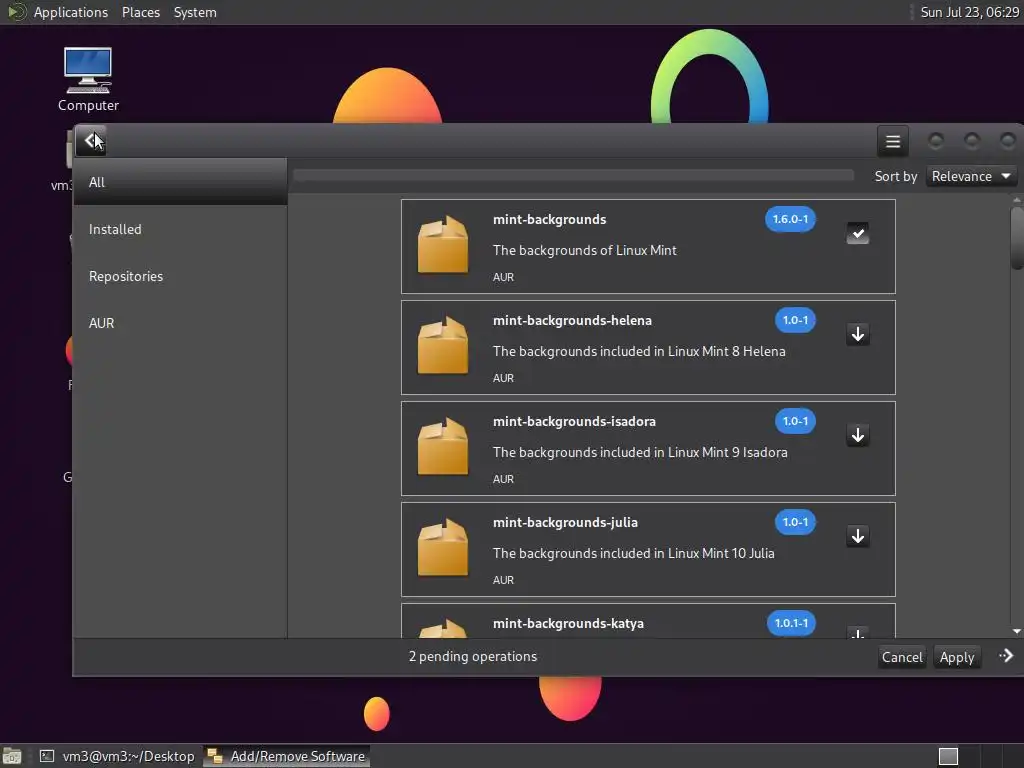Click the mint-backgrounds-helena package icon
Screen dimensions: 1024x768
[x=443, y=346]
